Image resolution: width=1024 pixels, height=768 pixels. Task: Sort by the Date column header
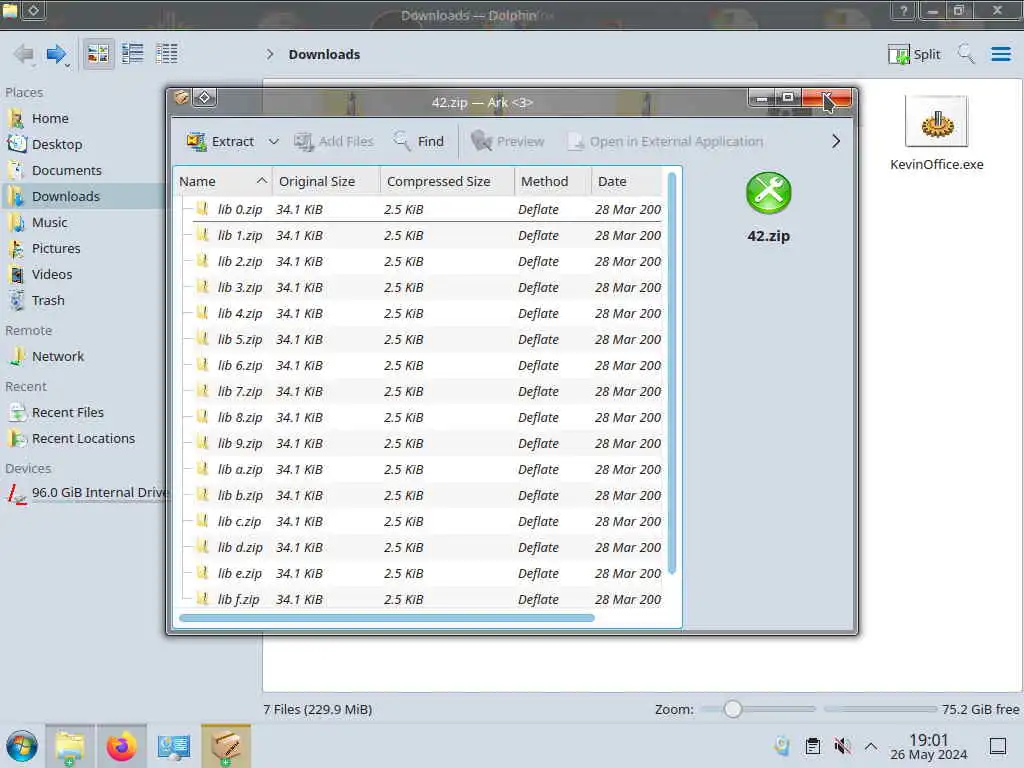[627, 182]
